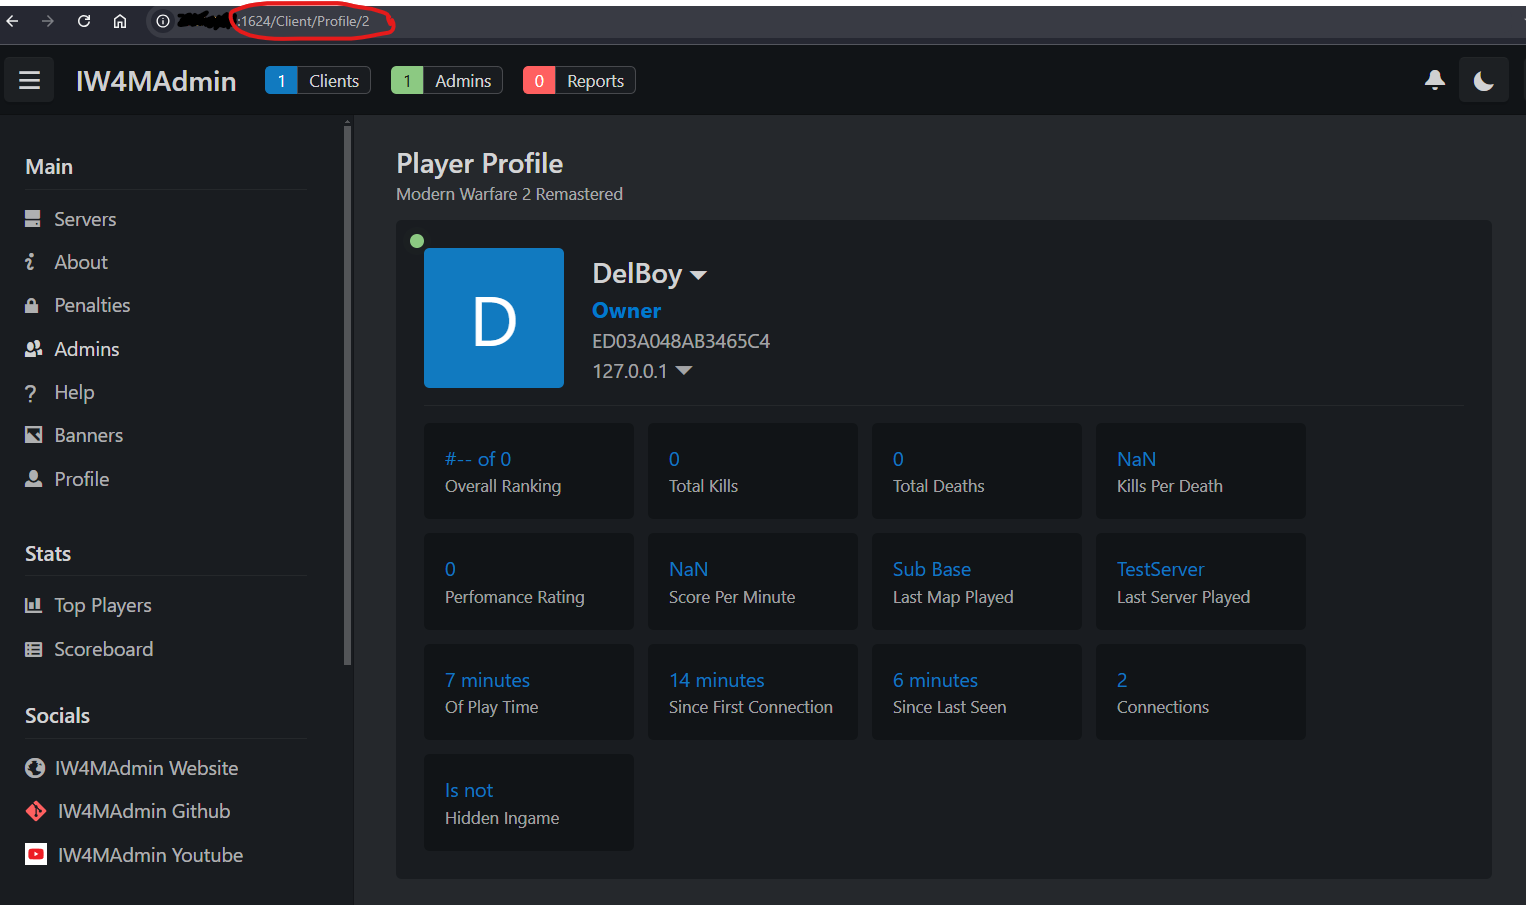Screen dimensions: 1526x905
Task: Open the Help page
Action: pyautogui.click(x=74, y=392)
